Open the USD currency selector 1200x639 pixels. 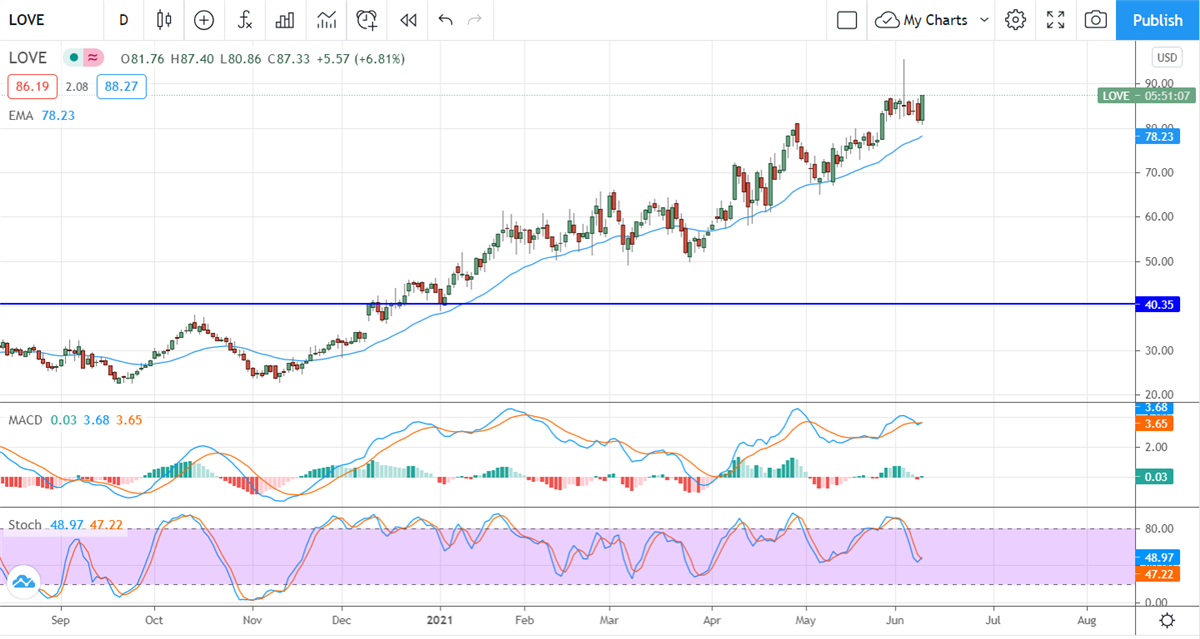(1167, 57)
